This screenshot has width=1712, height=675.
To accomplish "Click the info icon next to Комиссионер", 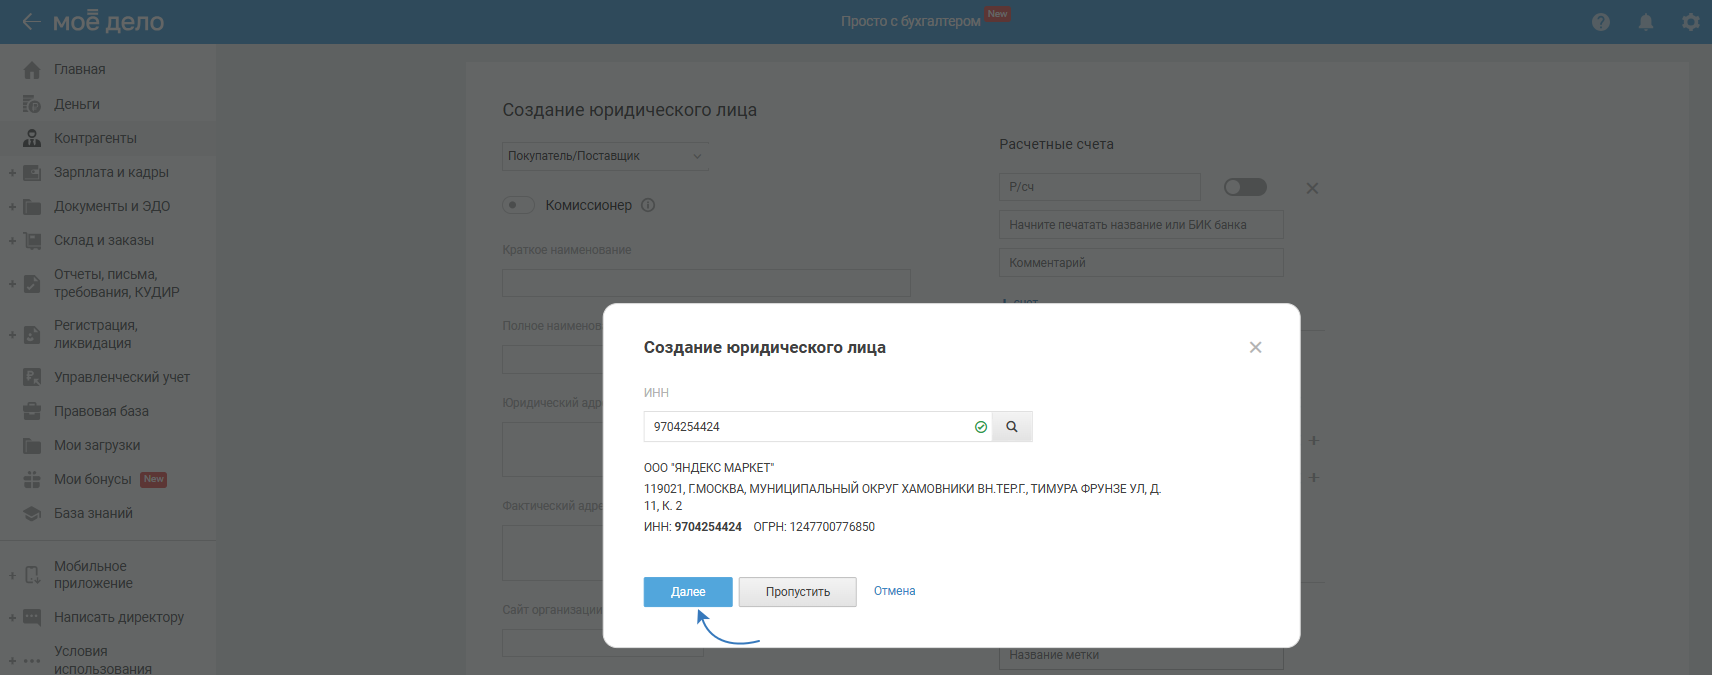I will coord(648,205).
